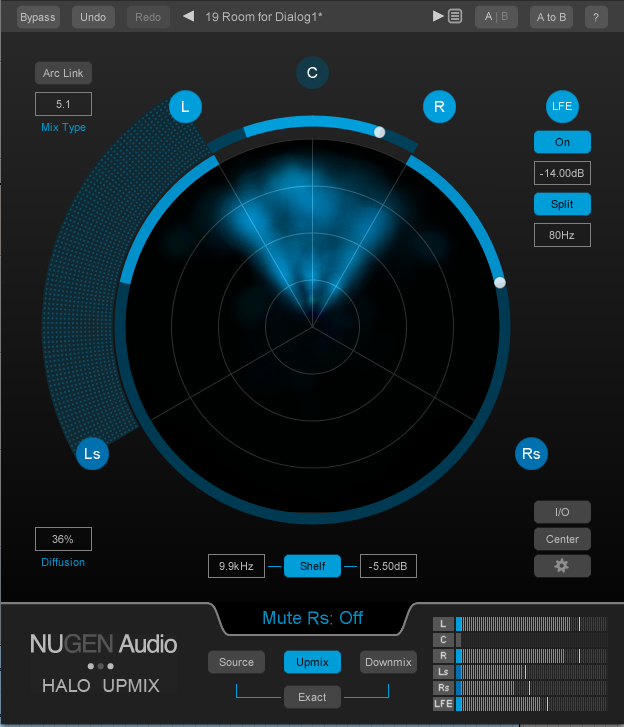Image resolution: width=624 pixels, height=727 pixels.
Task: Load the previous preset with left arrow
Action: pyautogui.click(x=189, y=17)
